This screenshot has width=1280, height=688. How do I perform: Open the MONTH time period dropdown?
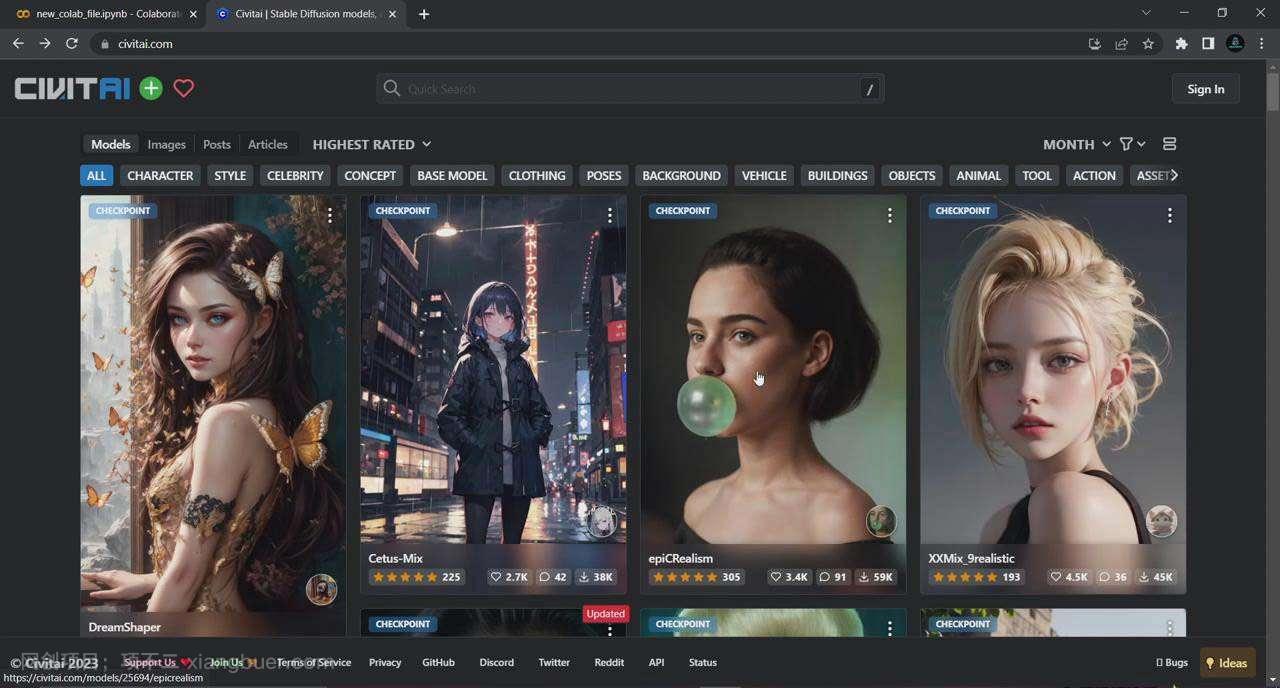[1076, 144]
